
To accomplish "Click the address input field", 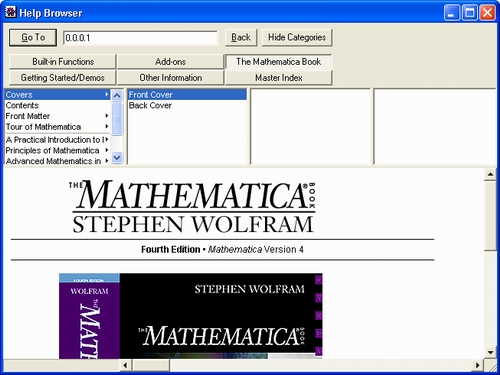I will pos(140,38).
